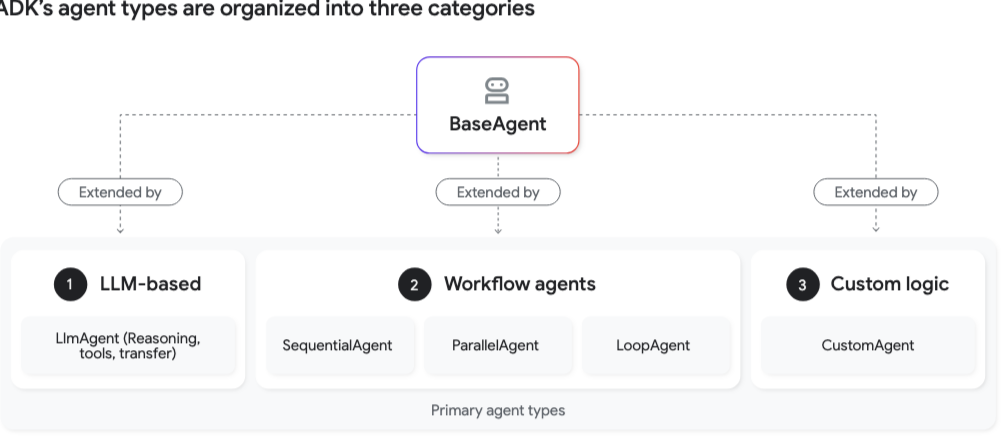
Task: Click the number 3 badge beside Custom logic
Action: point(802,284)
